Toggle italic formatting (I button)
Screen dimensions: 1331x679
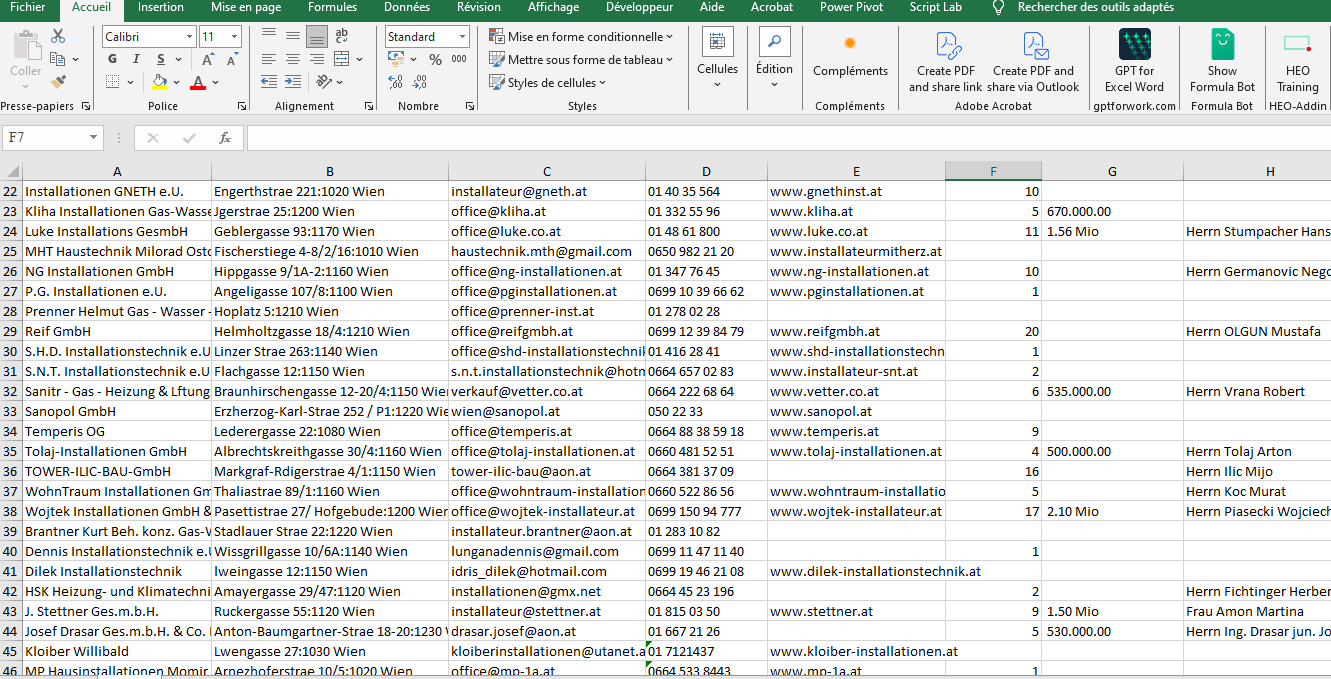point(134,60)
